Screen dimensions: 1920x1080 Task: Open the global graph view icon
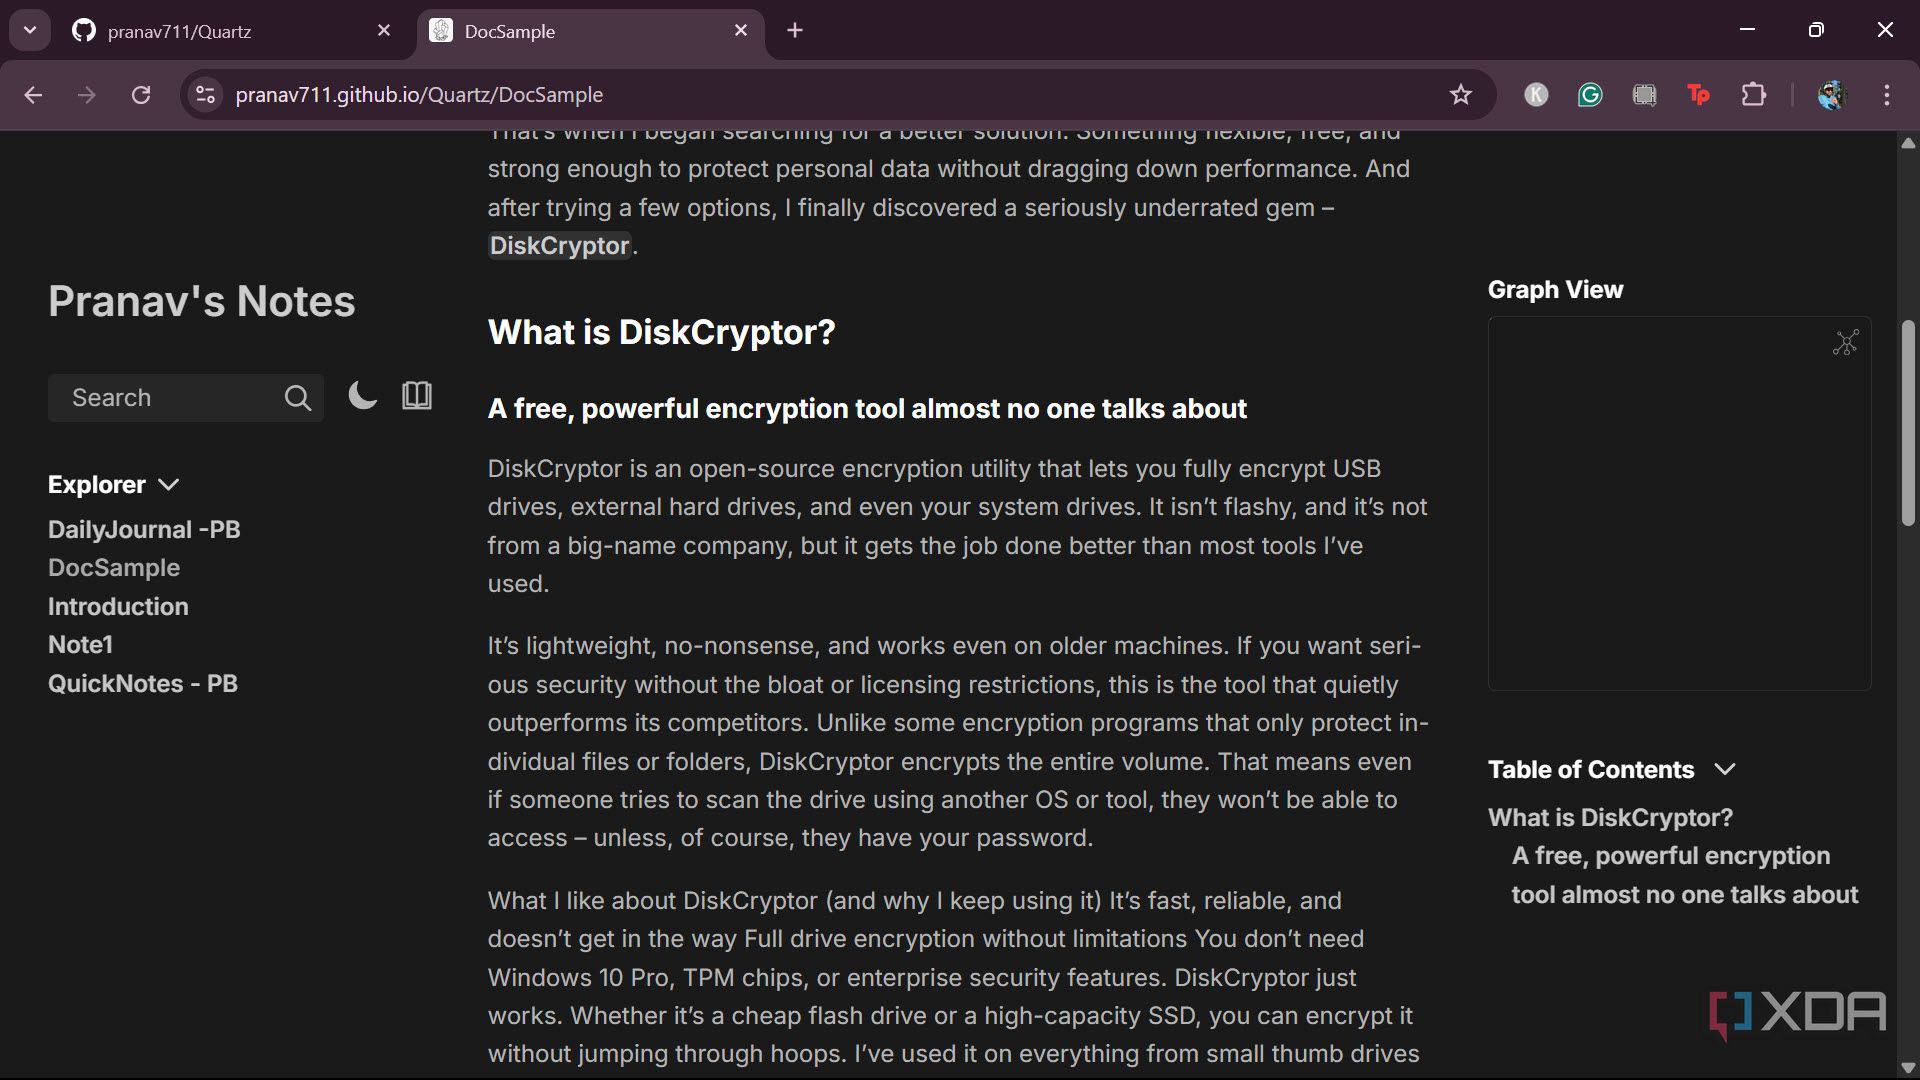pyautogui.click(x=1845, y=343)
